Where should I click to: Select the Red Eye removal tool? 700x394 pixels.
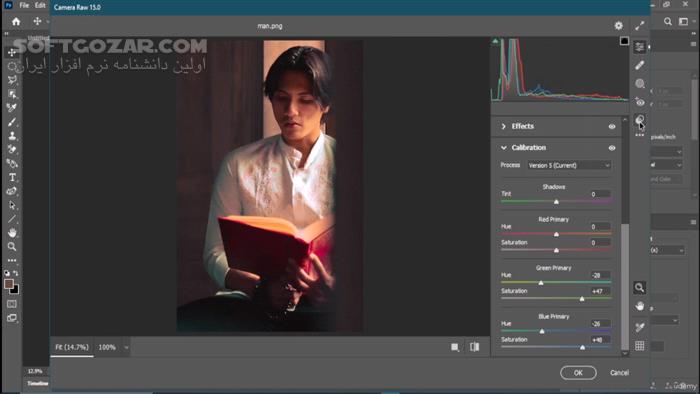click(x=640, y=102)
